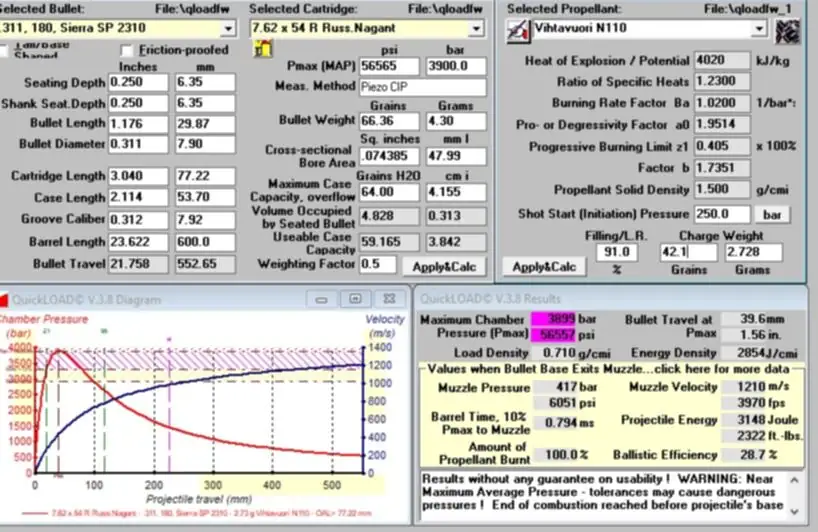Click the Charge Weight grains field

(x=688, y=252)
